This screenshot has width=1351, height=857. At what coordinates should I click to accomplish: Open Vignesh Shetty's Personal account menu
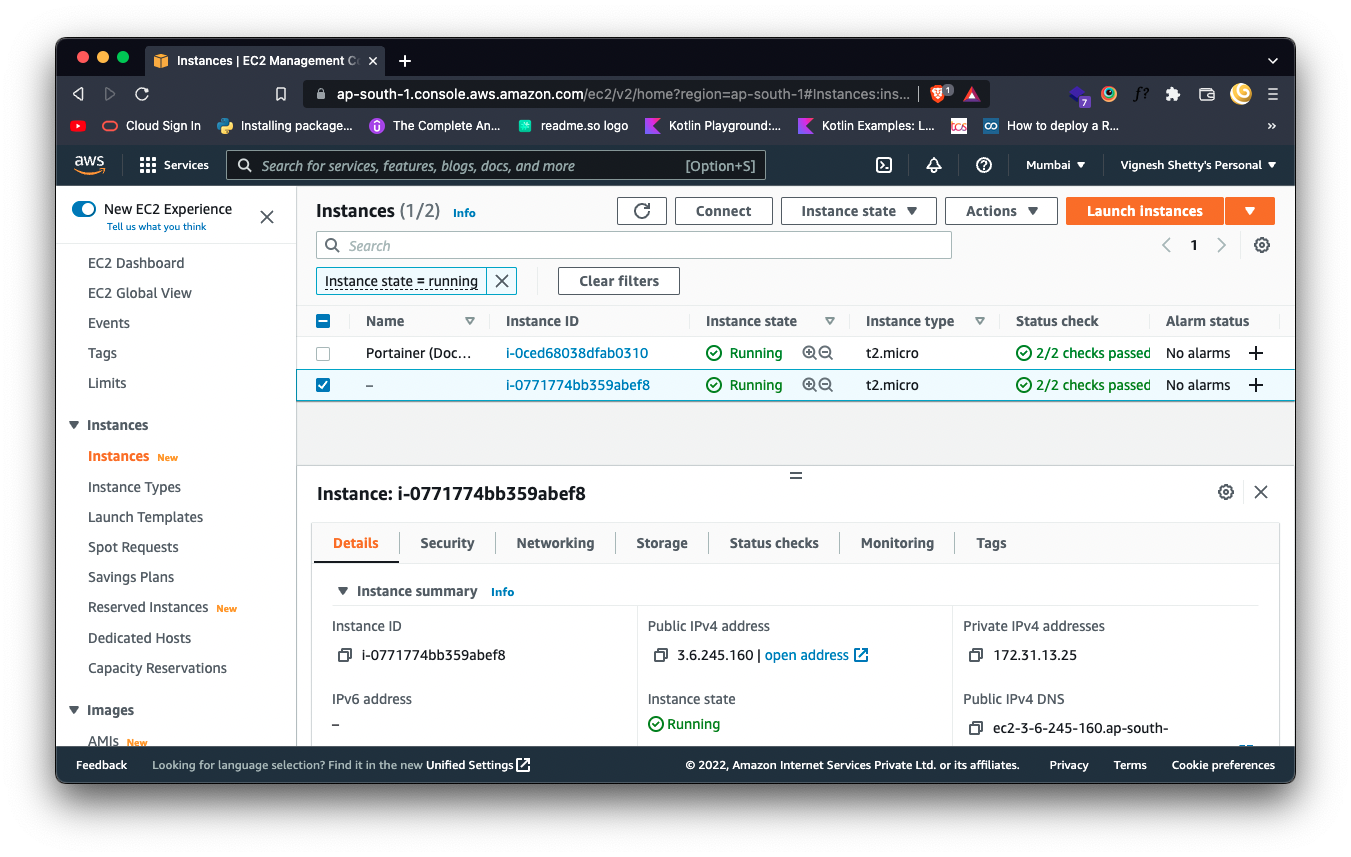(1198, 165)
